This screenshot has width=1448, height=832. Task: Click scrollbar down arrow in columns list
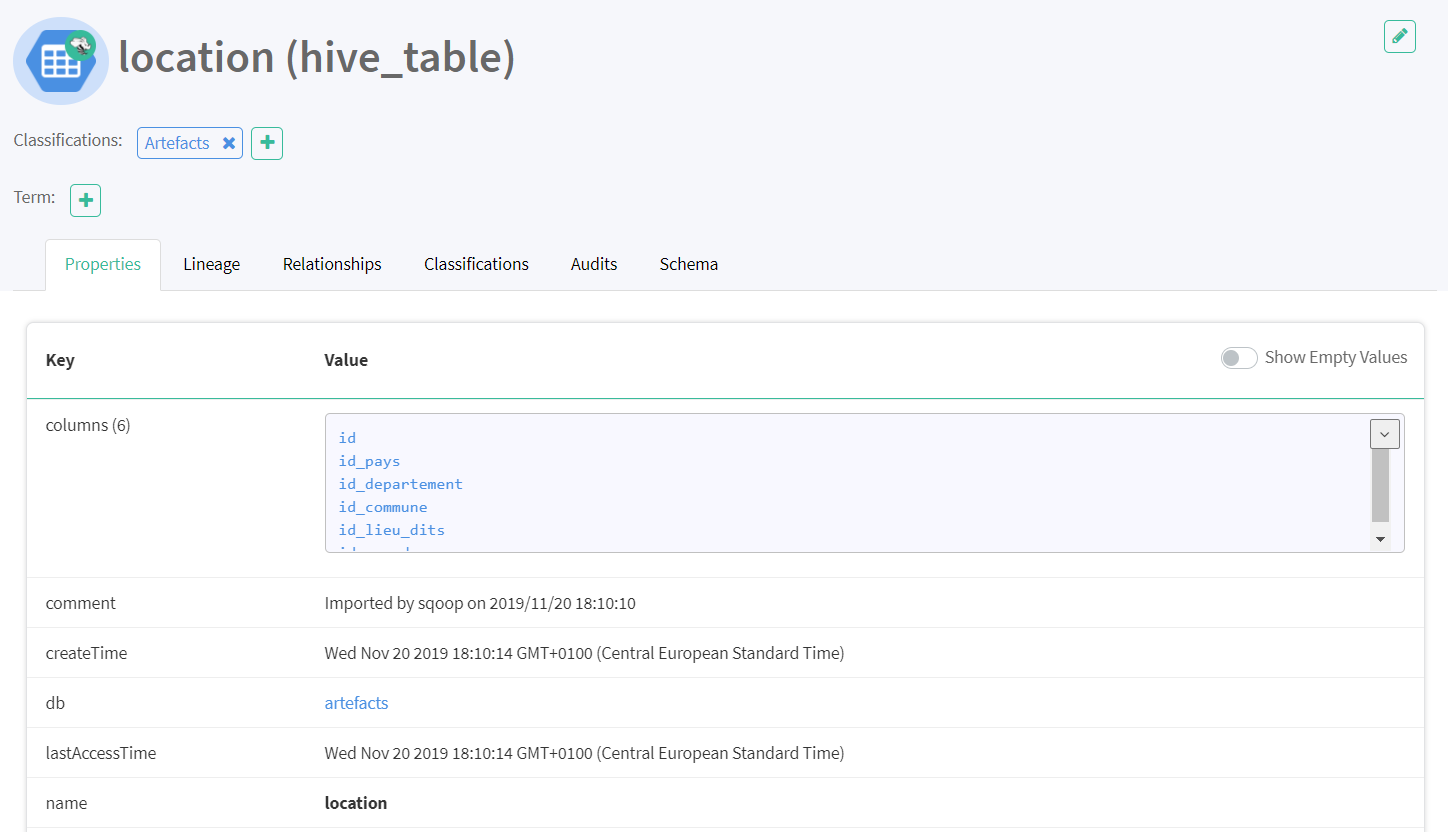[x=1380, y=539]
